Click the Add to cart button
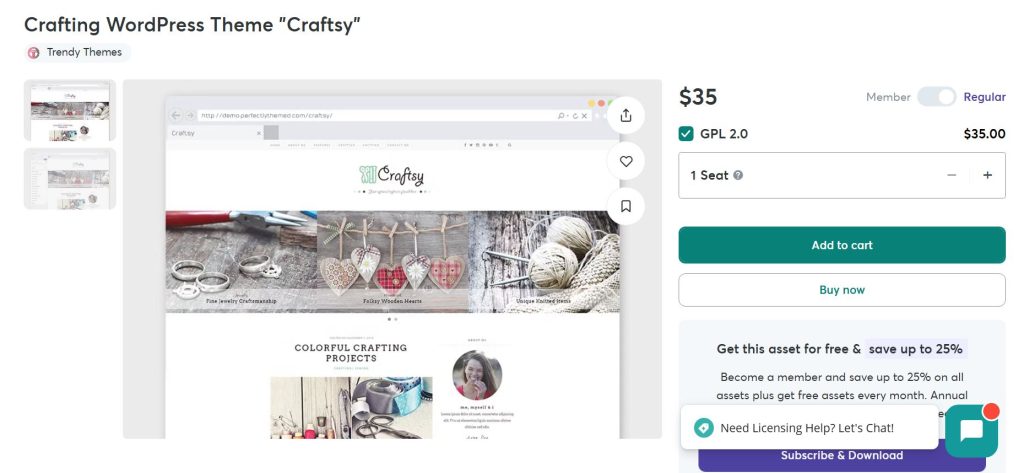The width and height of the screenshot is (1024, 473). click(842, 245)
